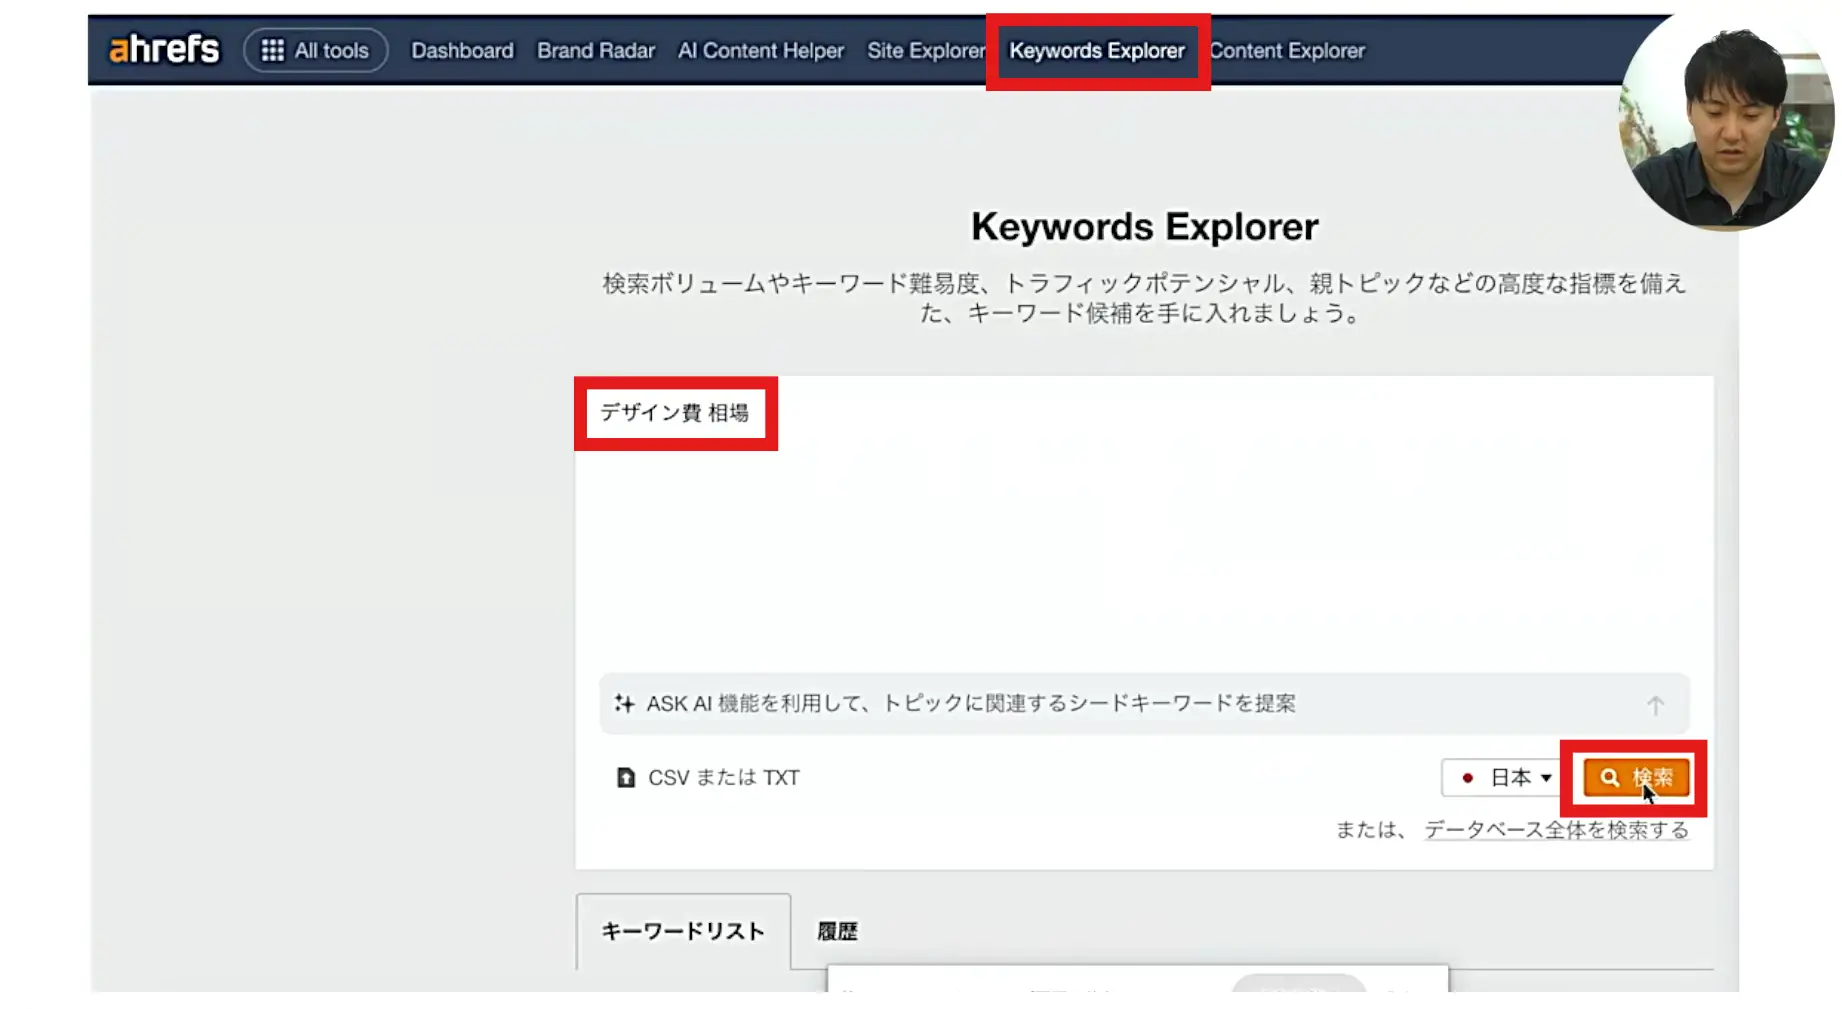This screenshot has width=1842, height=1009.
Task: Switch to the 履歴 tab
Action: pos(837,931)
